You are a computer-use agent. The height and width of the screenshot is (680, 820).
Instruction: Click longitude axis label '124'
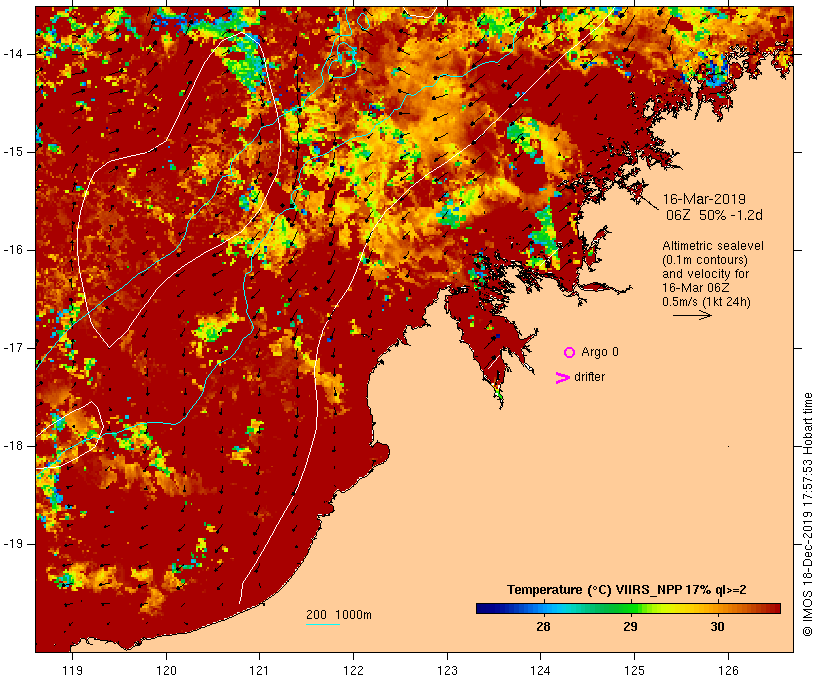pyautogui.click(x=541, y=670)
